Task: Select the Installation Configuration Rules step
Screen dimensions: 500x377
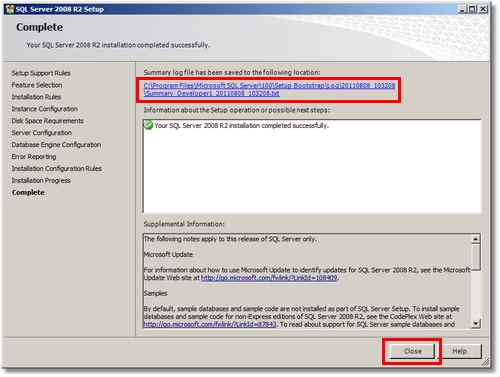Action: click(x=56, y=169)
